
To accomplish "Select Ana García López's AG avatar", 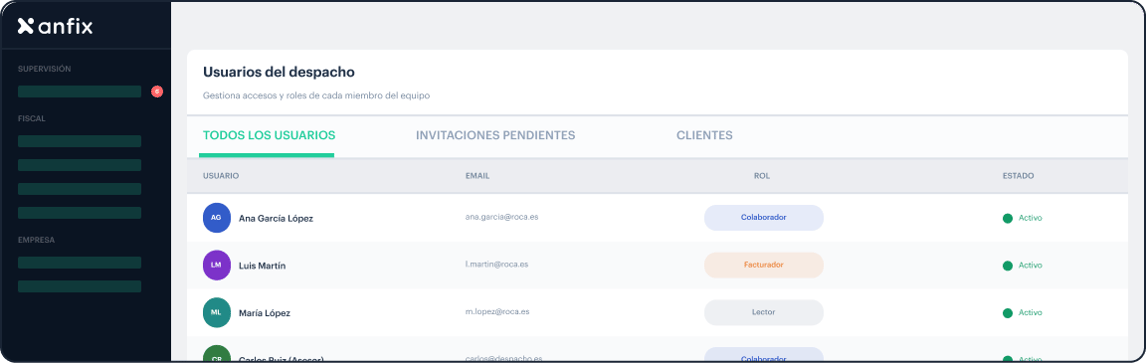I will [216, 218].
